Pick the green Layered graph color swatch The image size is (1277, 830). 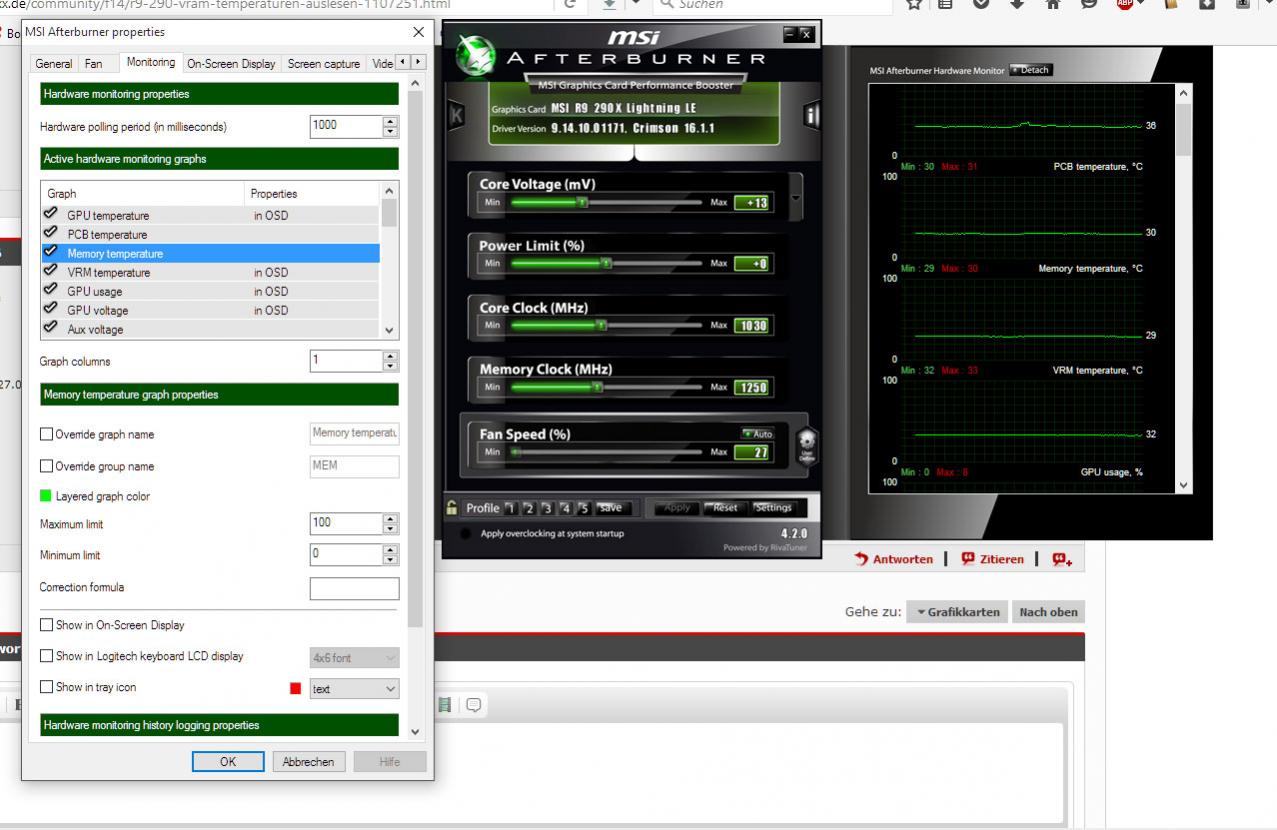coord(46,496)
